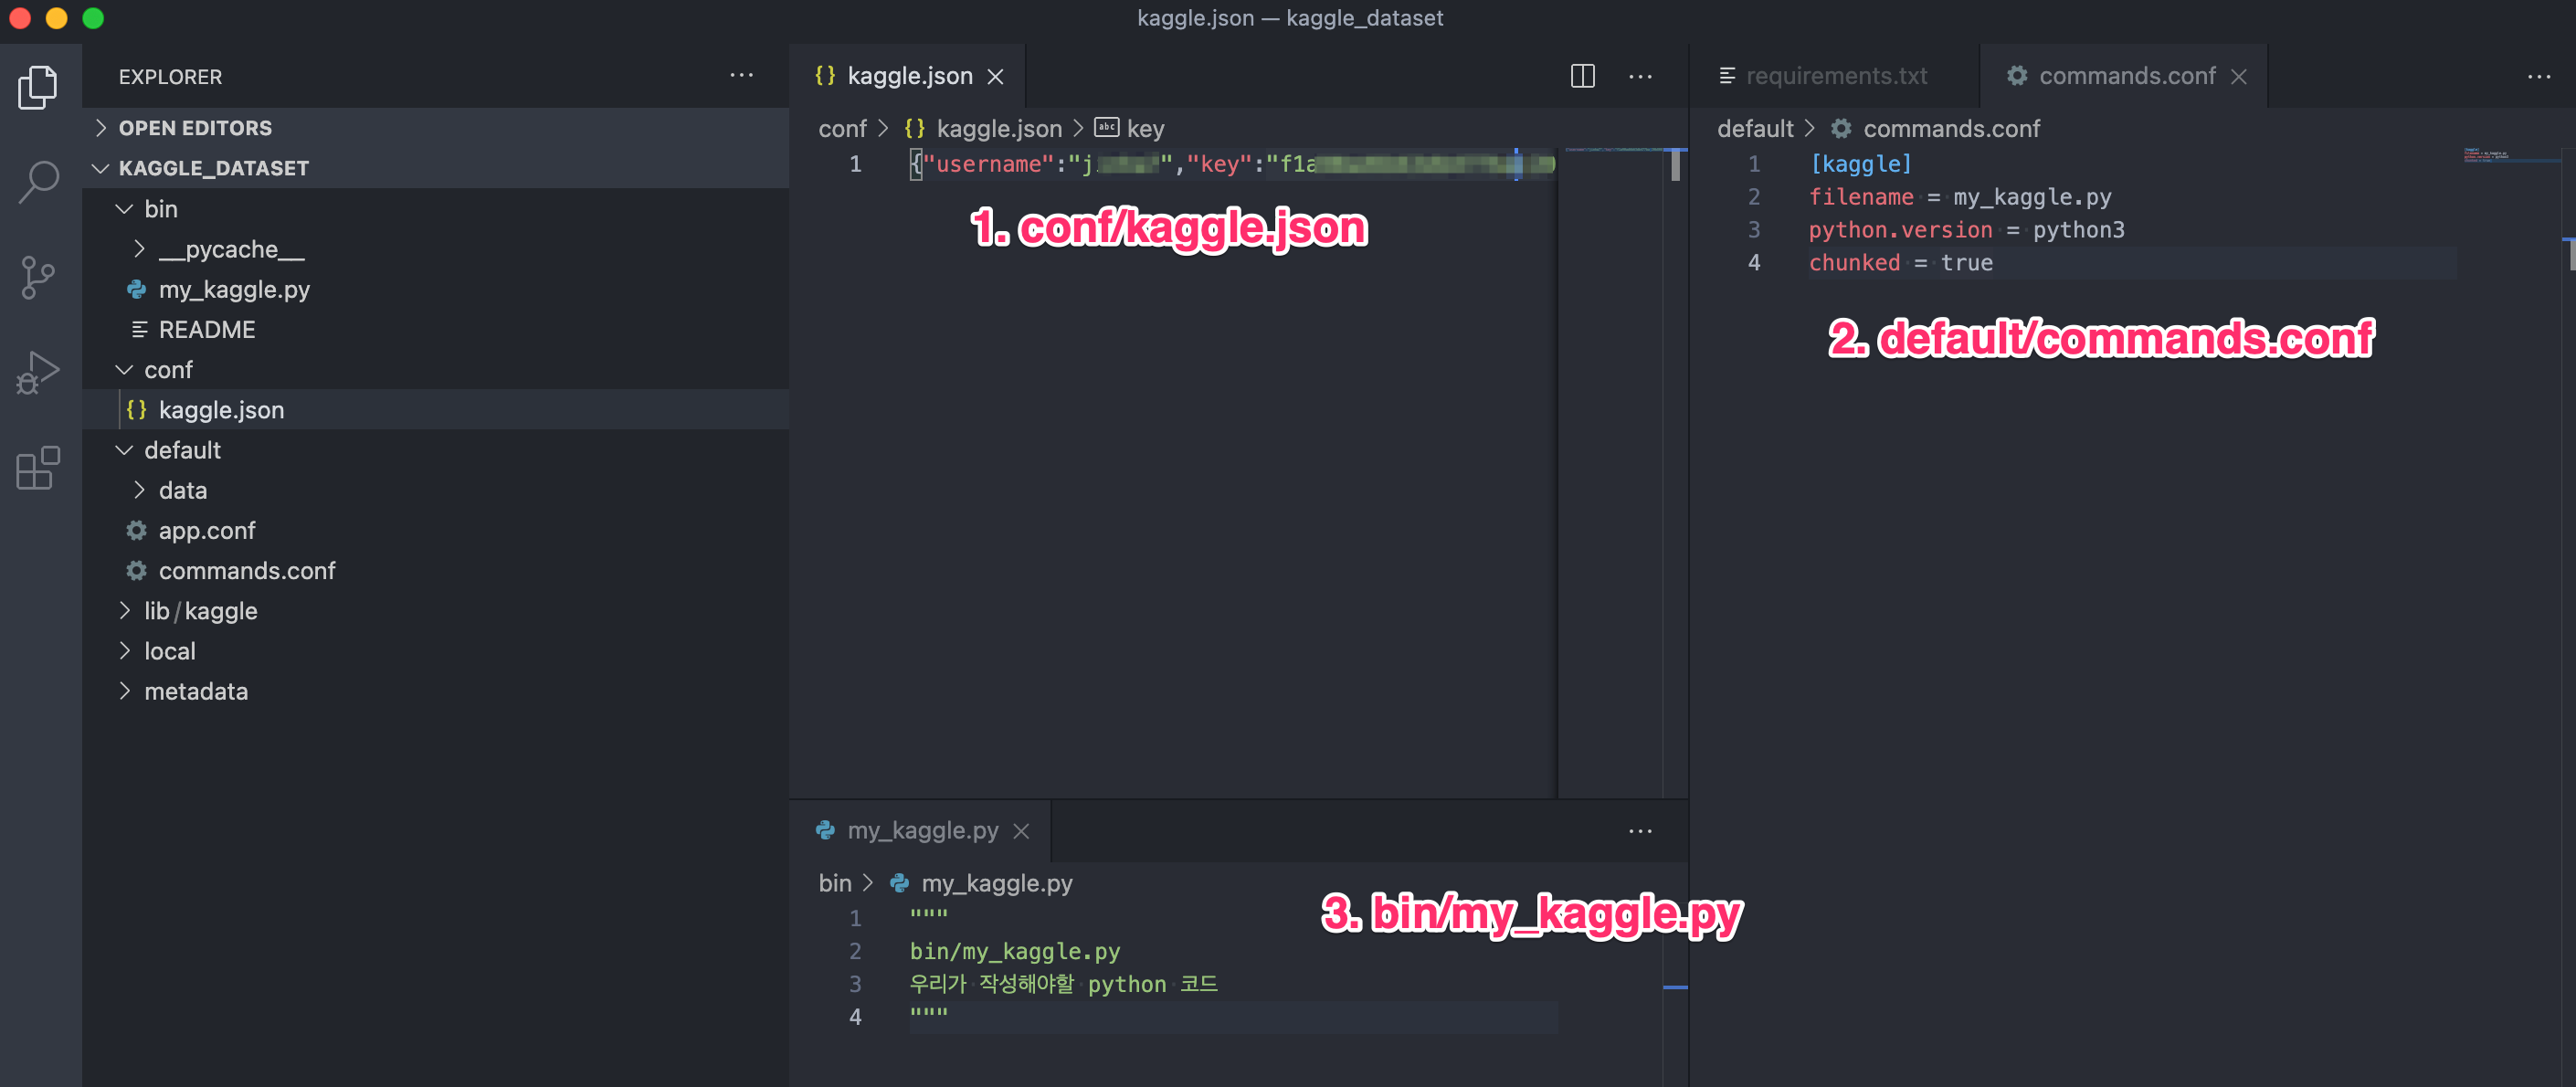Click the JSON icon on kaggle.json tab
2576x1087 pixels.
825,76
